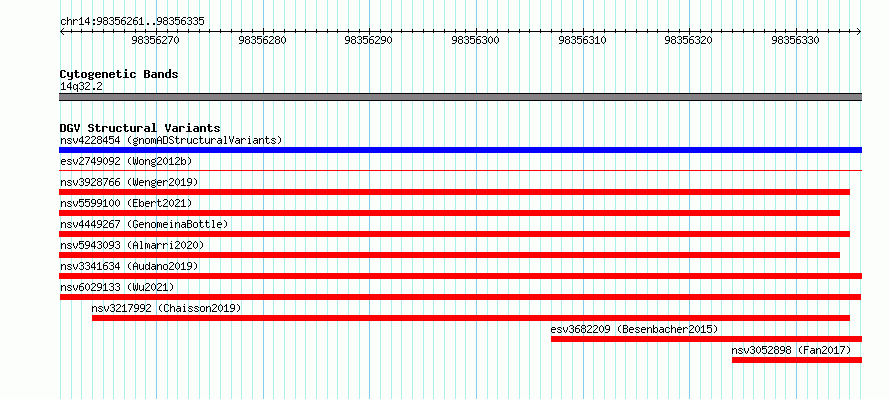Select the red bar under nsv4449267
The image size is (890, 399).
pyautogui.click(x=455, y=234)
